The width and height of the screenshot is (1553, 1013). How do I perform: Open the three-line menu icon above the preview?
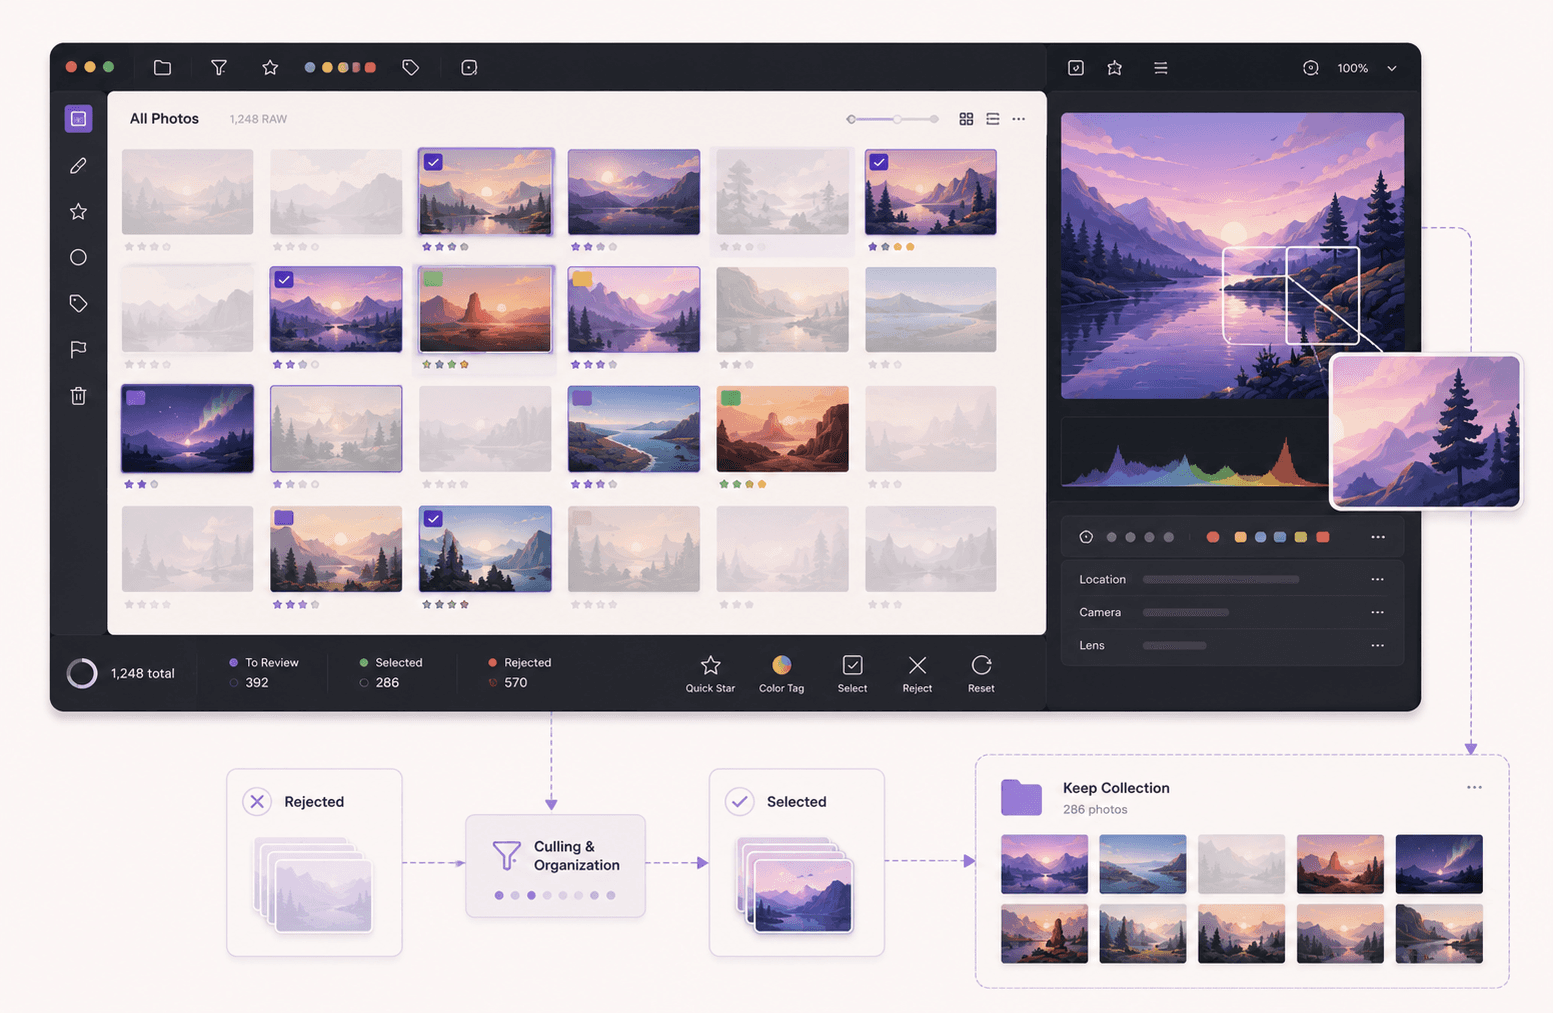point(1160,68)
